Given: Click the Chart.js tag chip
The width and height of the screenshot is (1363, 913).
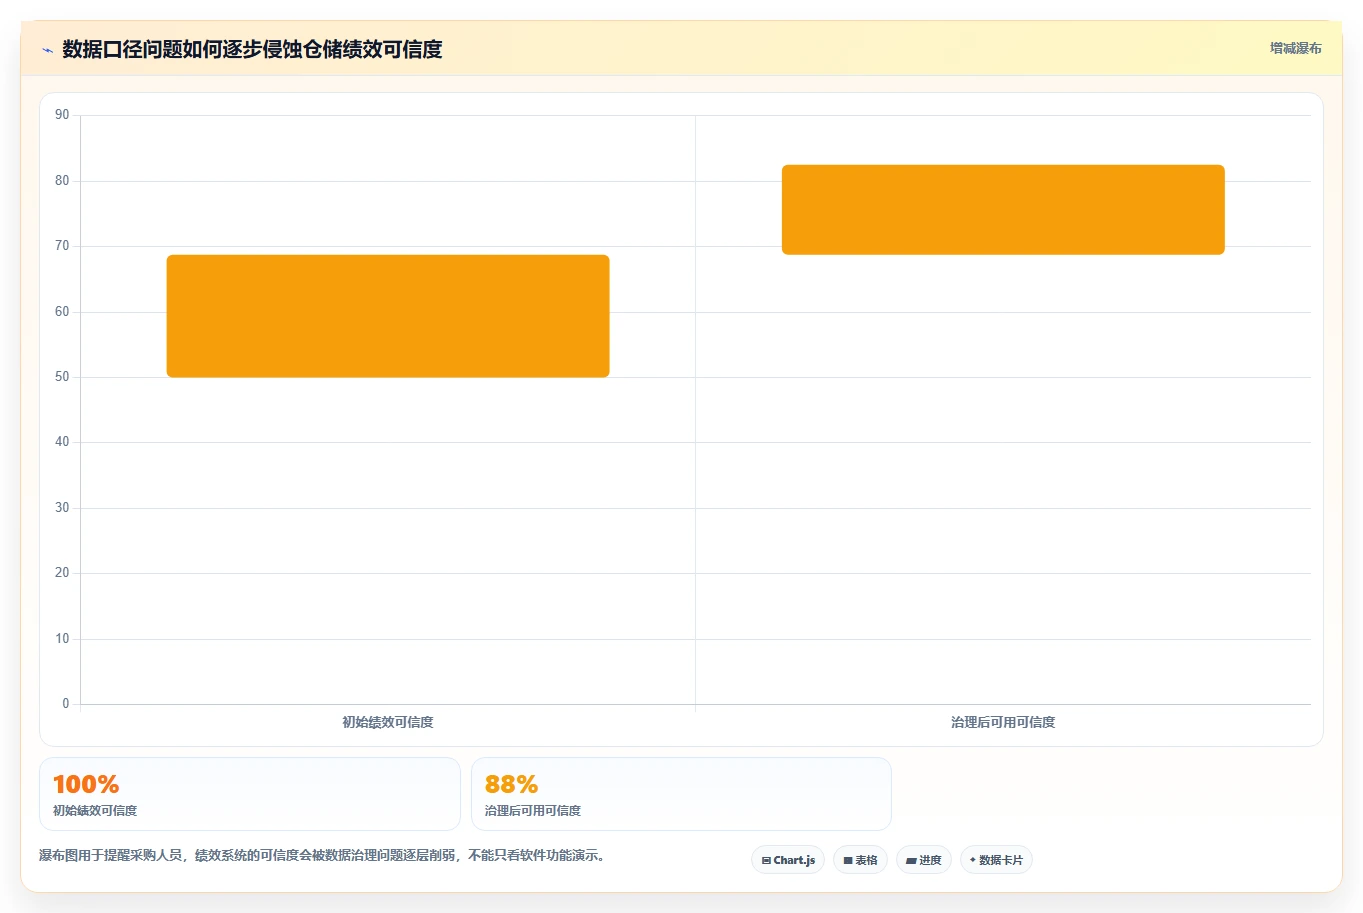Looking at the screenshot, I should 788,860.
